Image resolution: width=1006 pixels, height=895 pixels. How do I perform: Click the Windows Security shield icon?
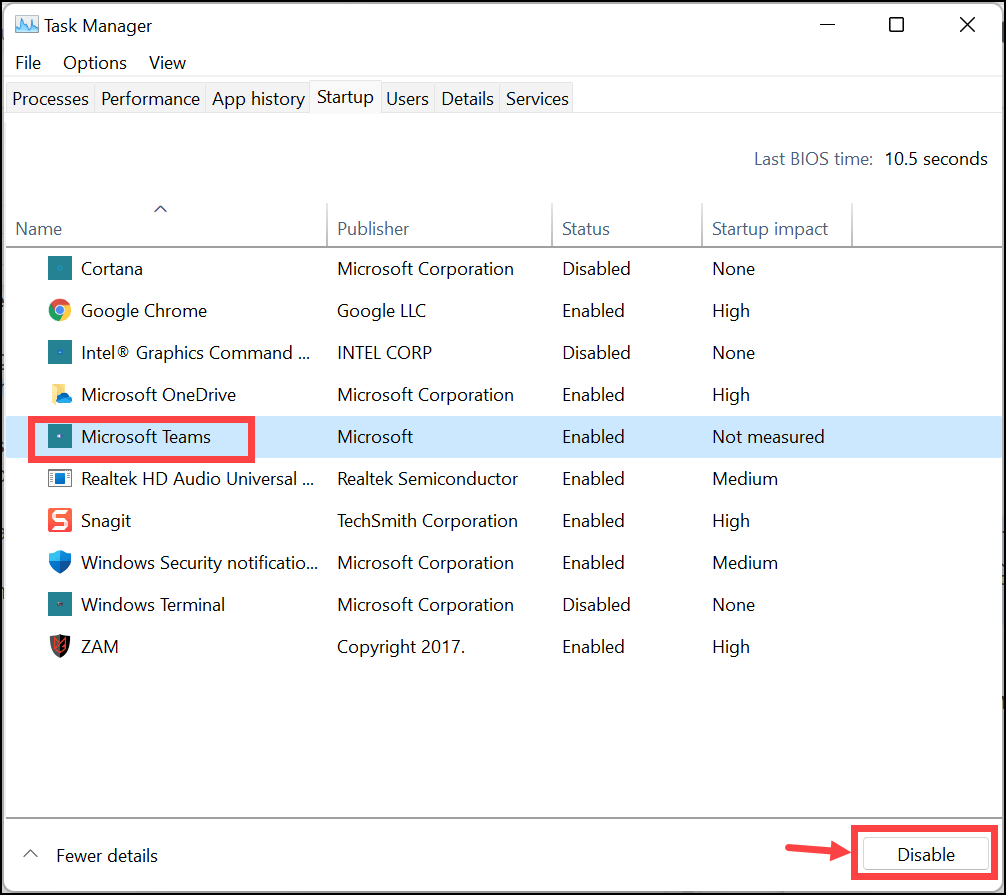60,563
